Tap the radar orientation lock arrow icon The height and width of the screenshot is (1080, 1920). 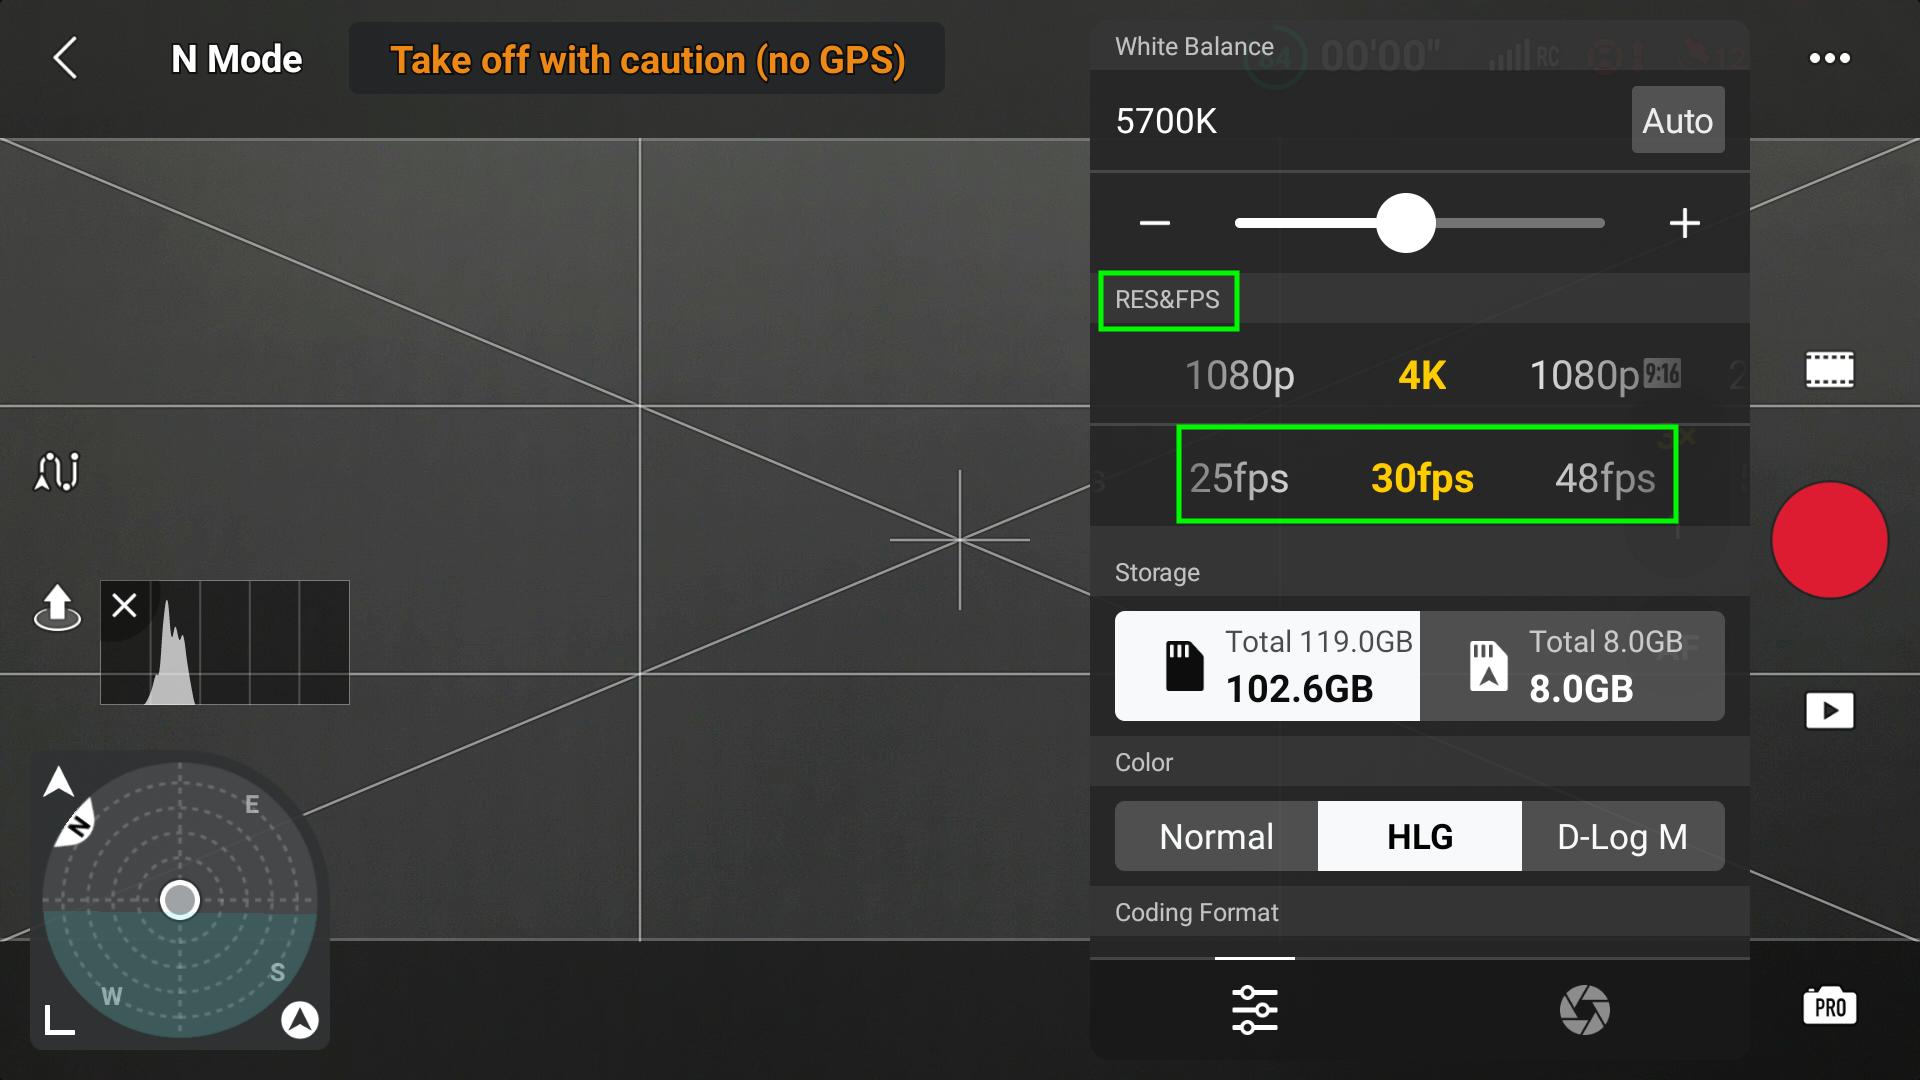point(300,1019)
